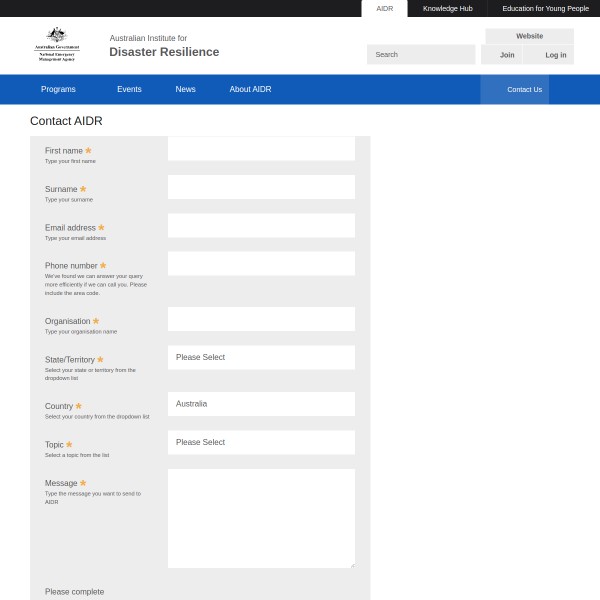Focus the First name text field
The width and height of the screenshot is (600, 600).
pyautogui.click(x=261, y=149)
